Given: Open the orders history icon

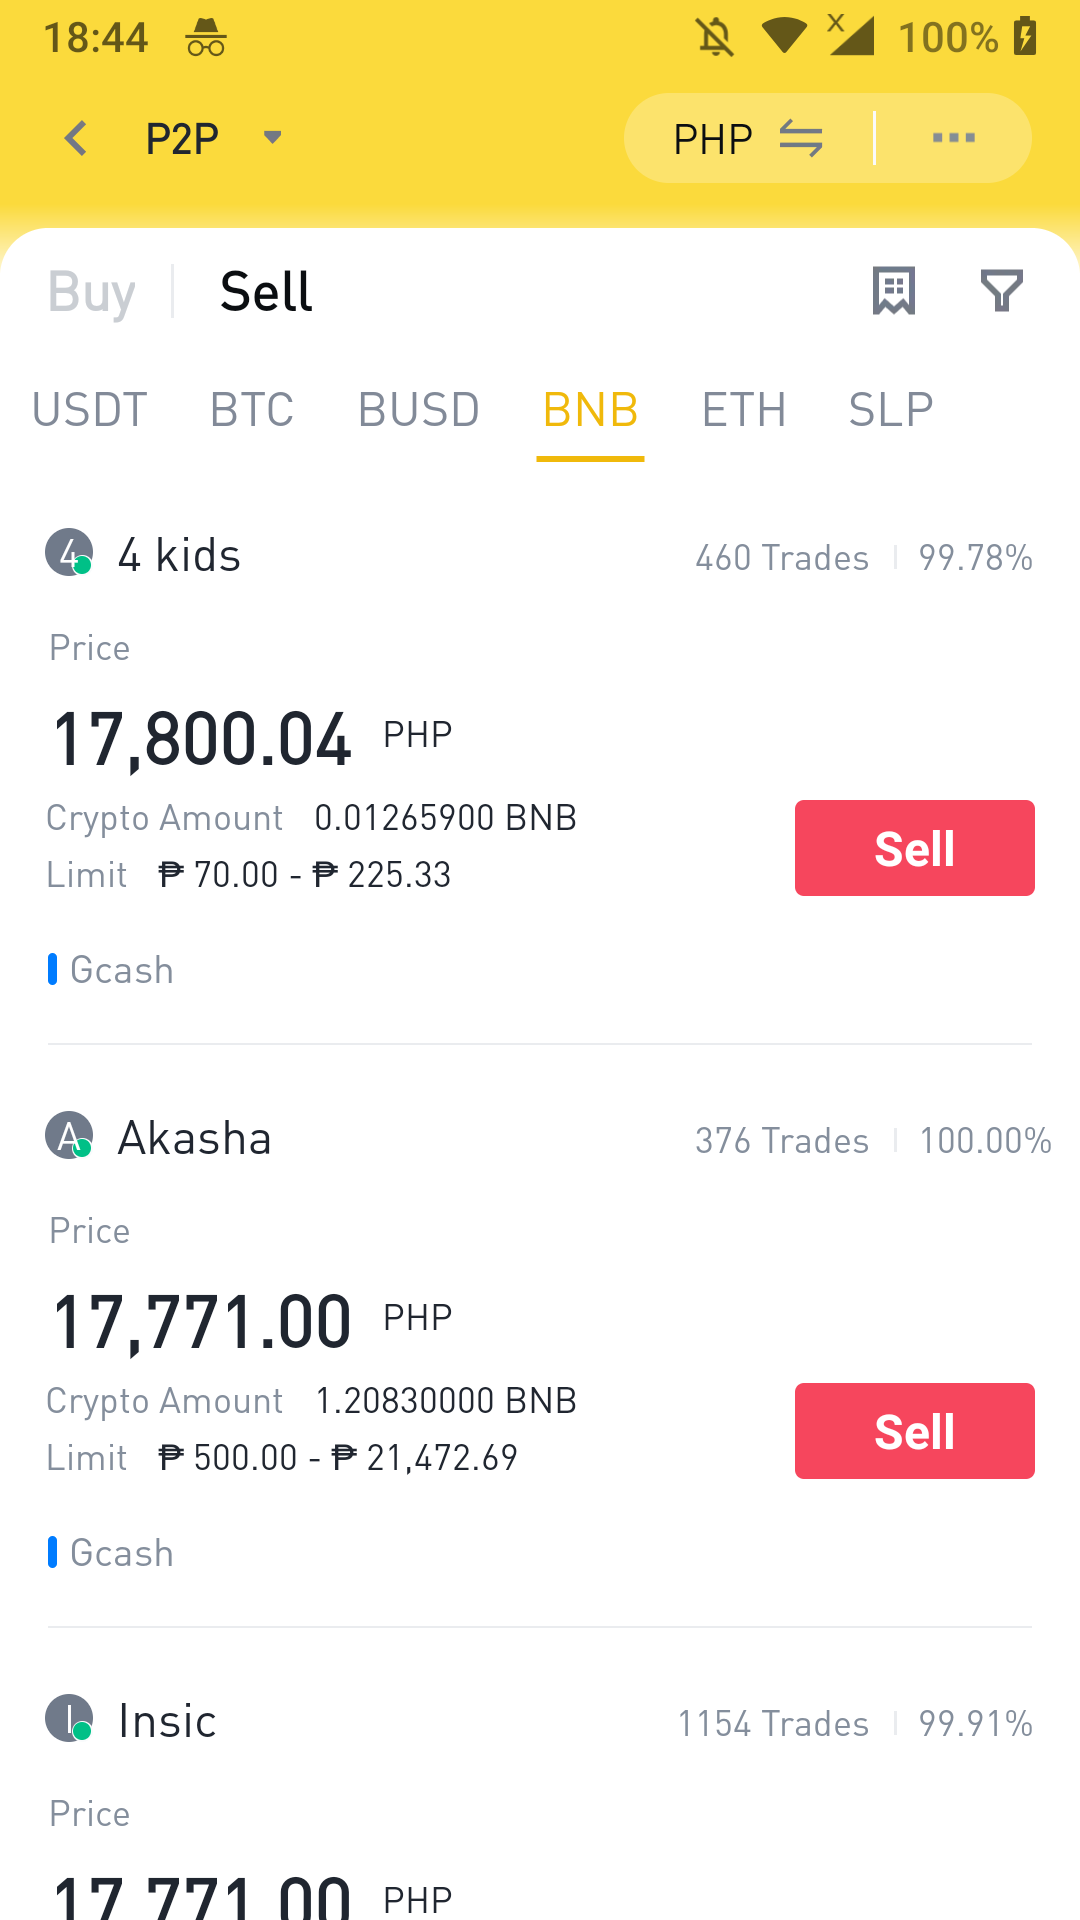Looking at the screenshot, I should 893,291.
